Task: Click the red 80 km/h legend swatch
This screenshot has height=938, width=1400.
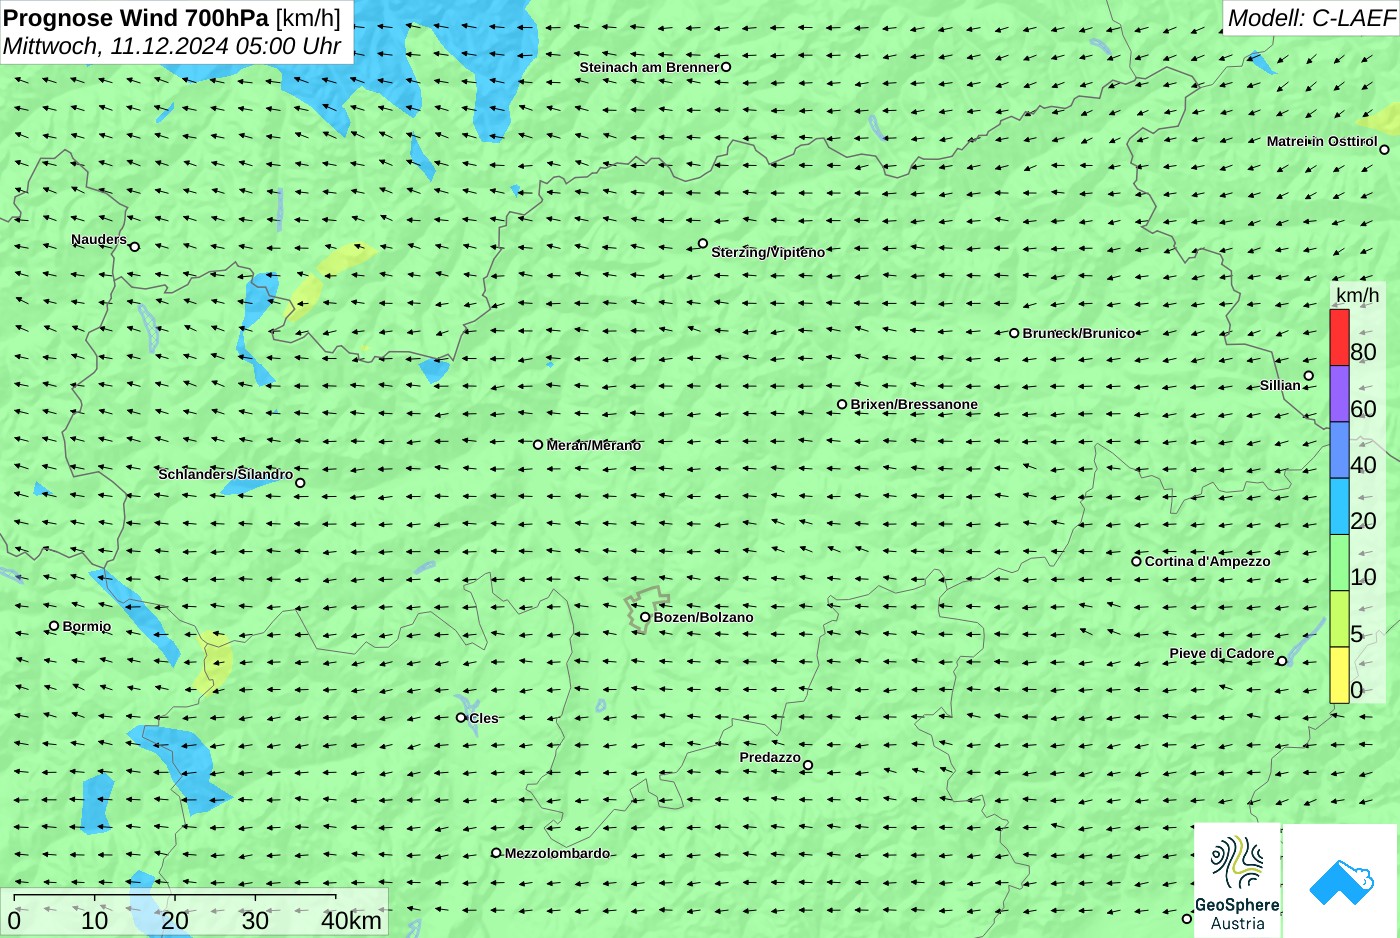Action: pyautogui.click(x=1339, y=338)
